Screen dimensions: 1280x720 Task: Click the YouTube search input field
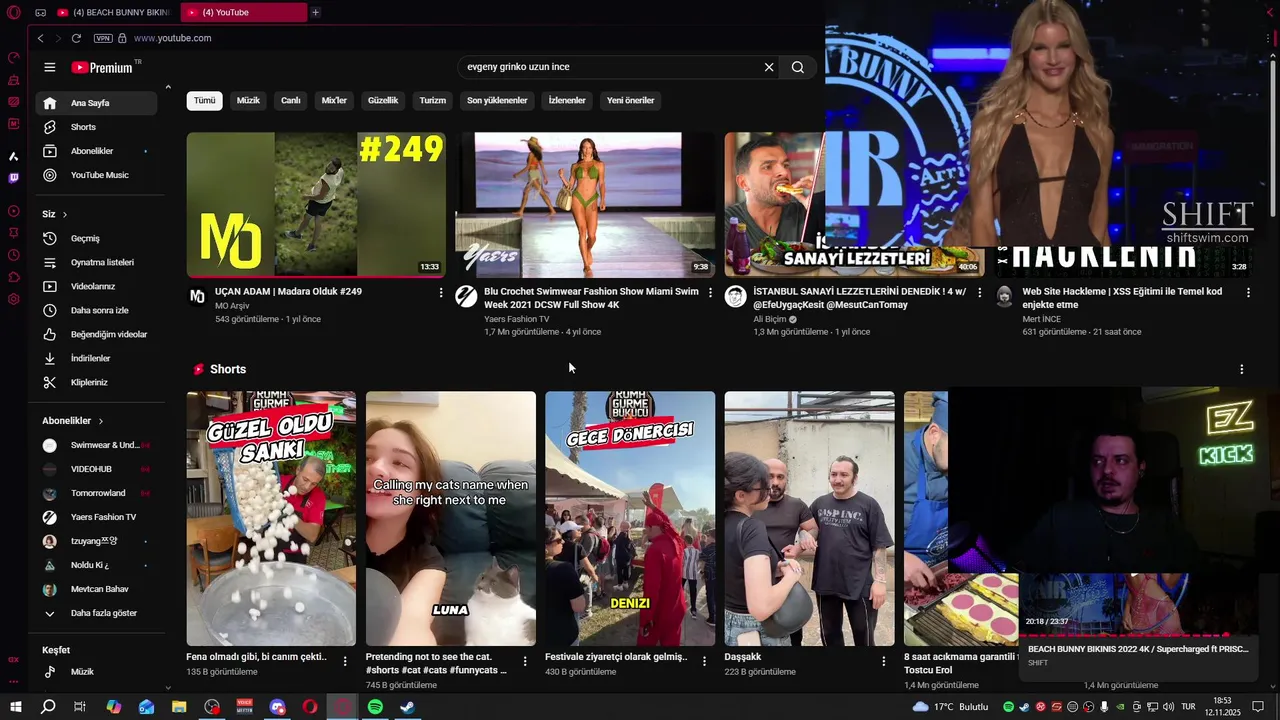610,67
